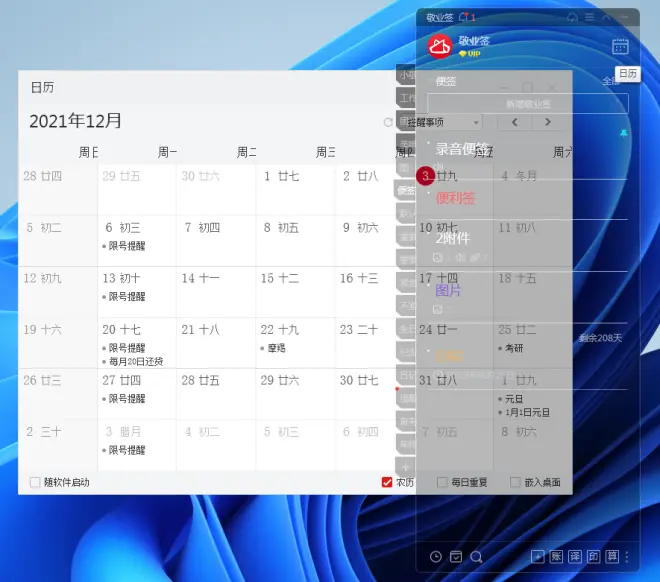This screenshot has width=660, height=582.
Task: Open 限号提醒 event on December 13
Action: click(x=127, y=297)
